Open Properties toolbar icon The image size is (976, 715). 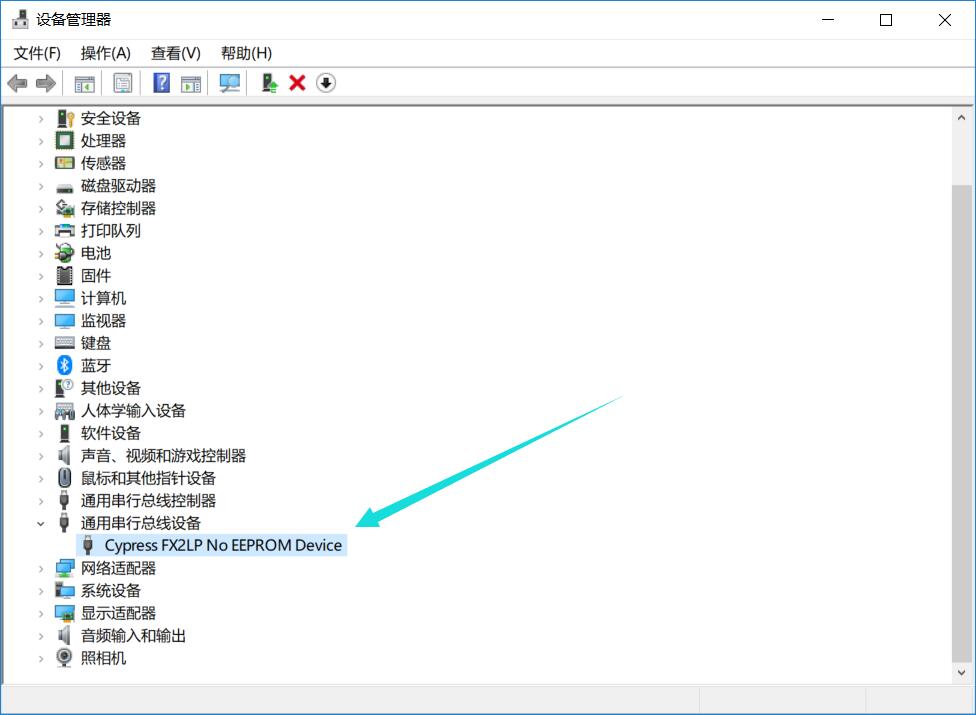pyautogui.click(x=123, y=83)
